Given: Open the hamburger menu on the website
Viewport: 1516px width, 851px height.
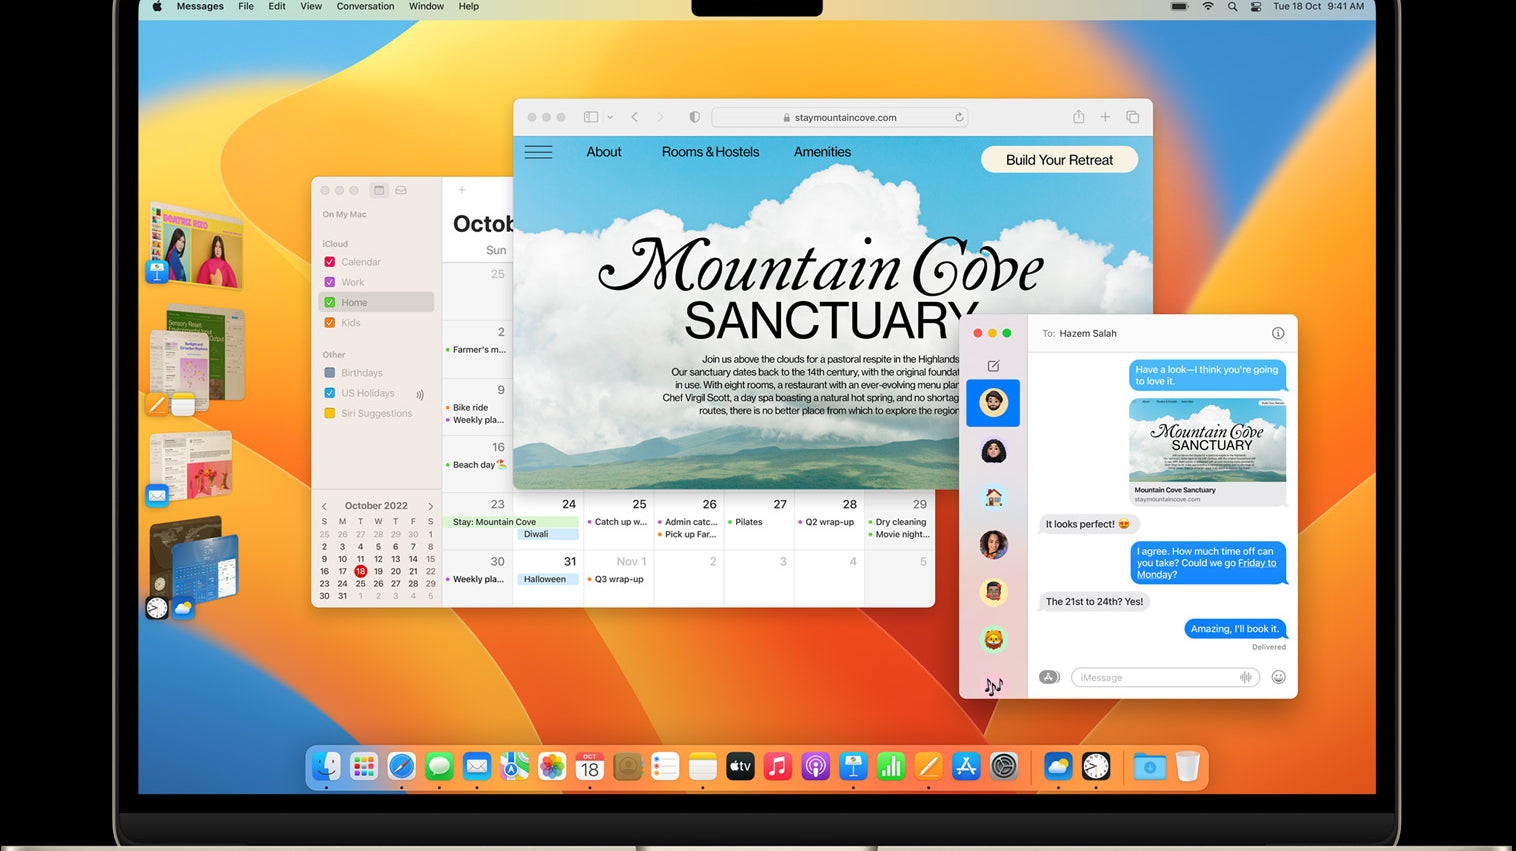Looking at the screenshot, I should coord(538,152).
